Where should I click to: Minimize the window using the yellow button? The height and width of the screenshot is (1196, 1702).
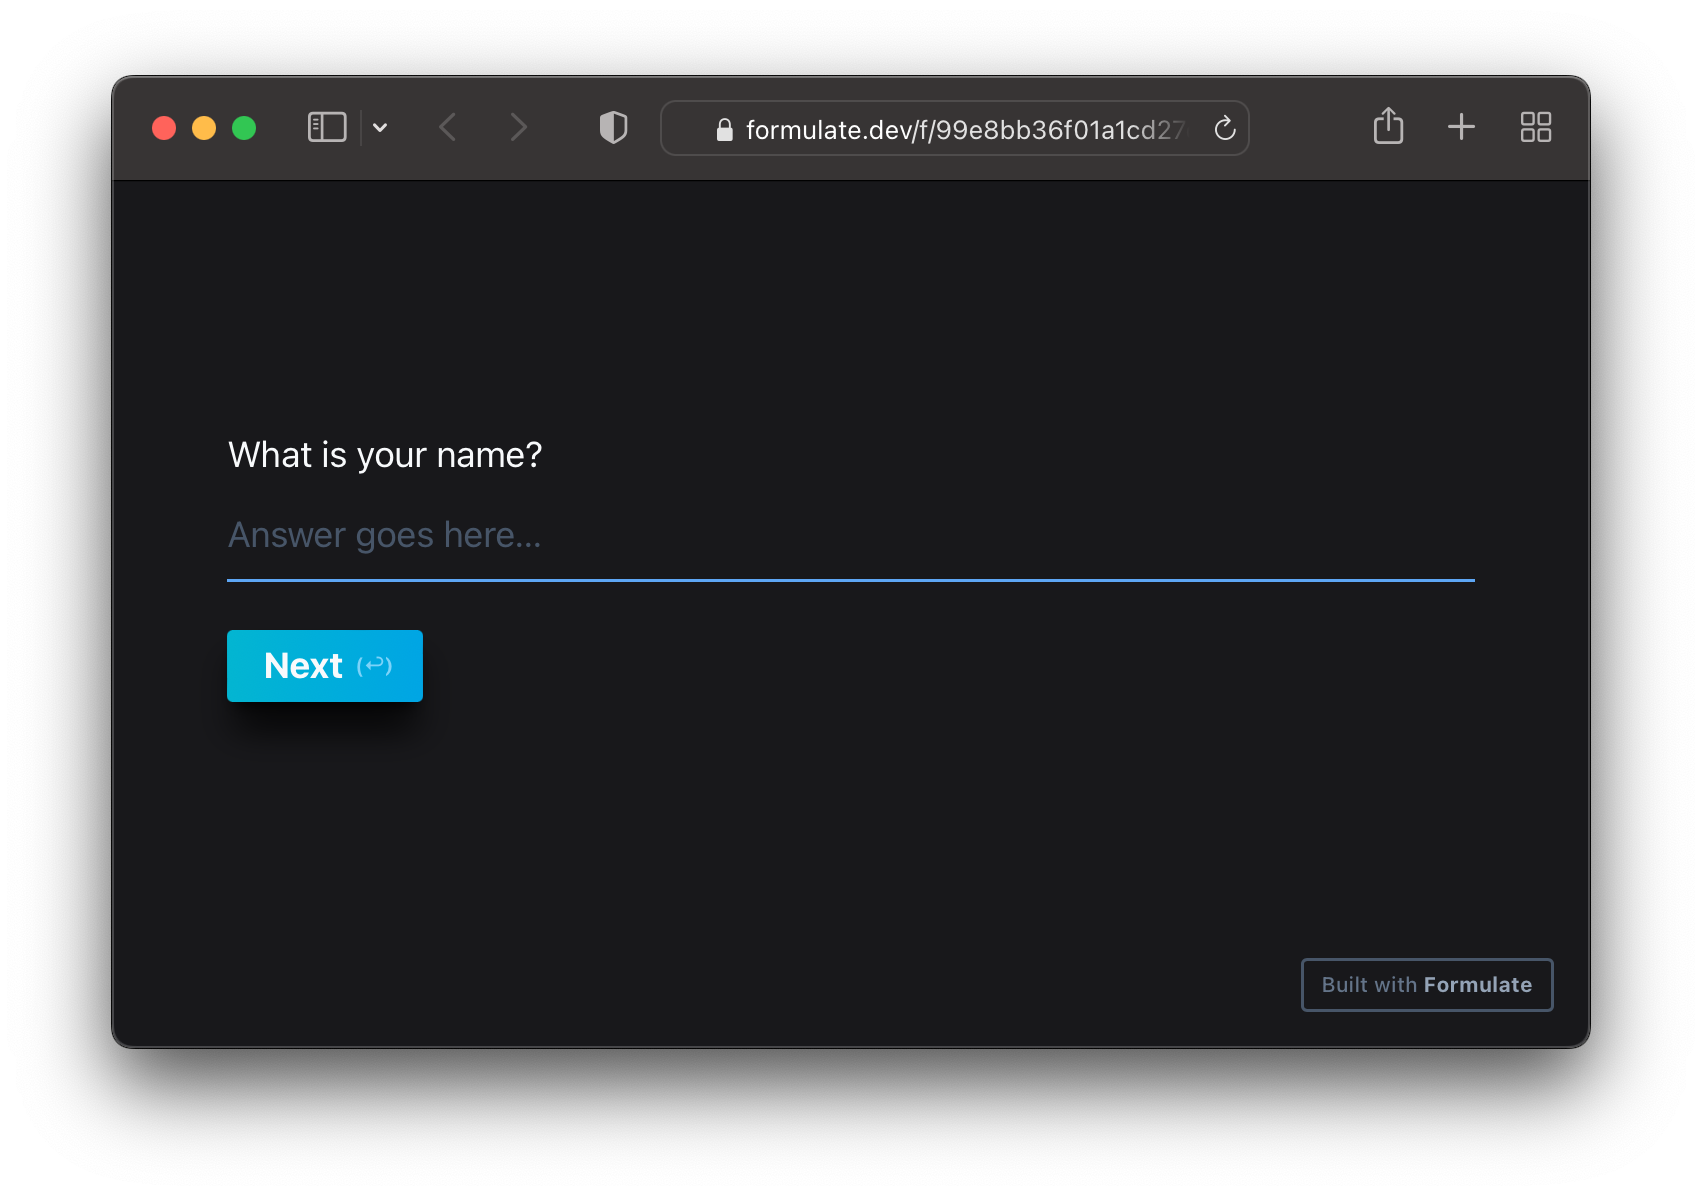[x=204, y=128]
